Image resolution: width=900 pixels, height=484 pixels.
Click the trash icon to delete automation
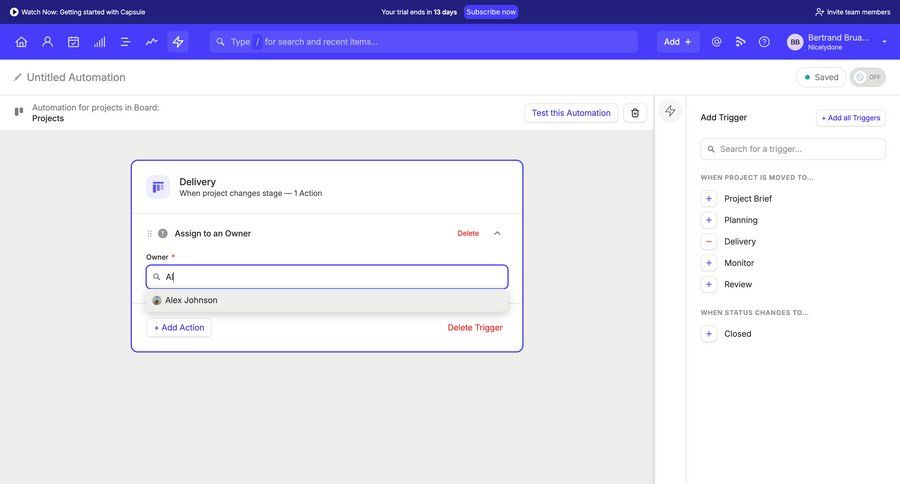pos(635,113)
